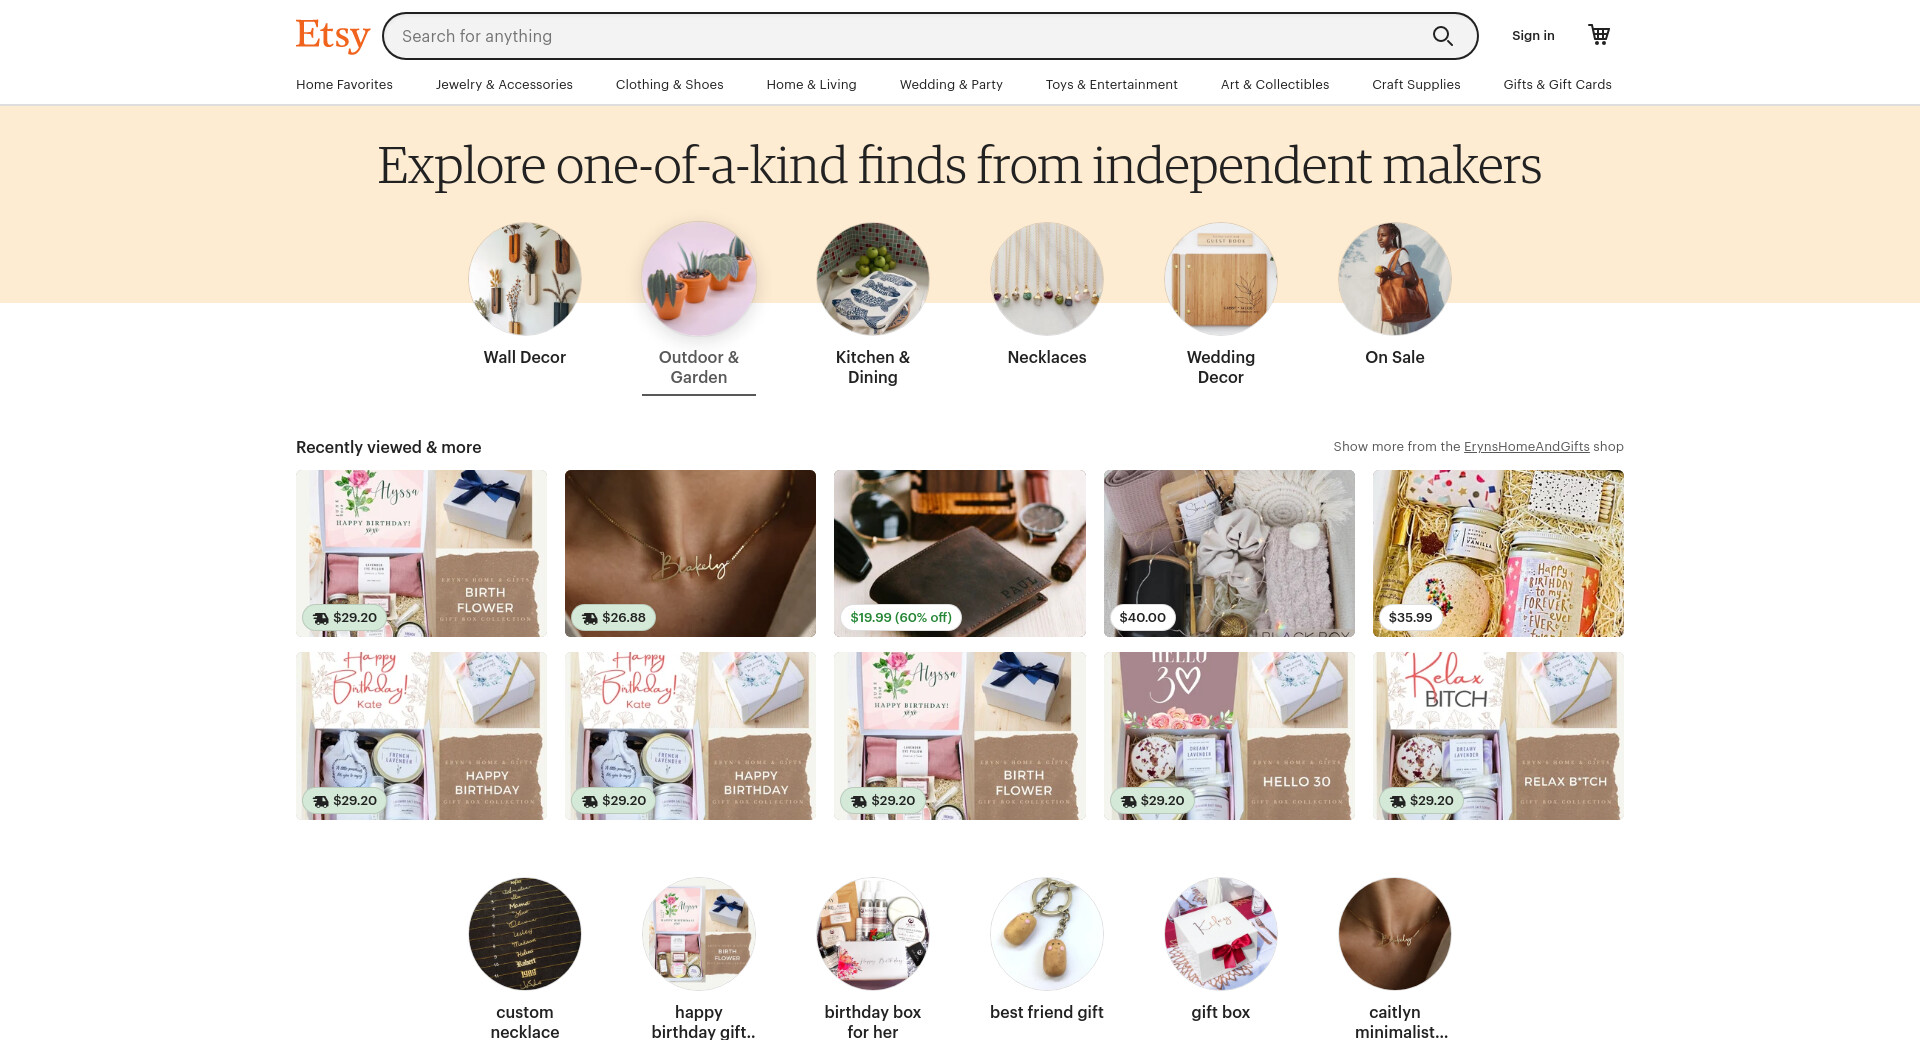Open the best friend gift suggestion circle

[1047, 934]
